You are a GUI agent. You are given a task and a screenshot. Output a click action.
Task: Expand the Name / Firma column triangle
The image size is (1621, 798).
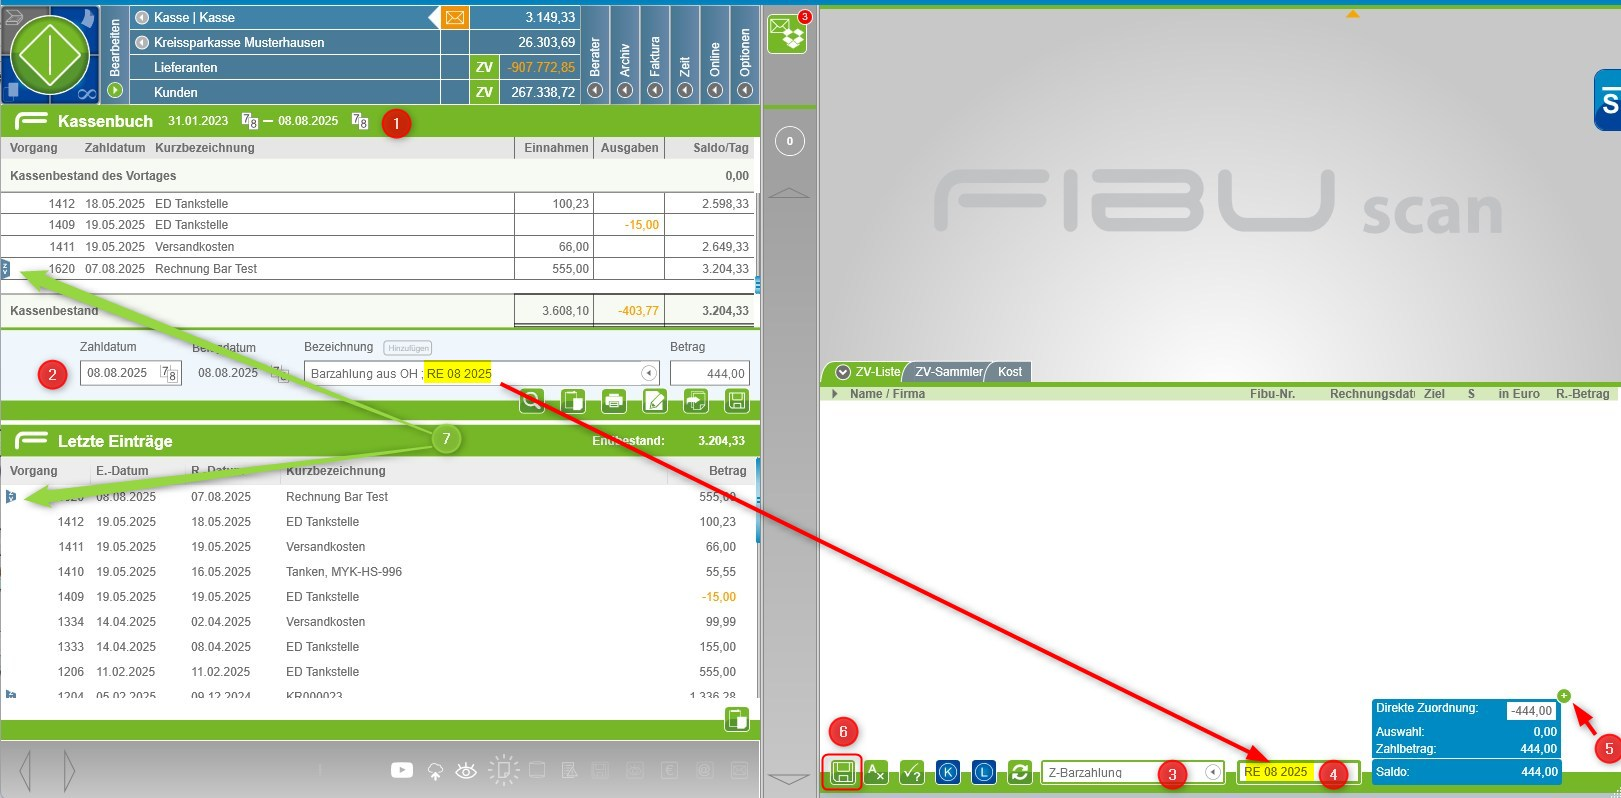(835, 394)
